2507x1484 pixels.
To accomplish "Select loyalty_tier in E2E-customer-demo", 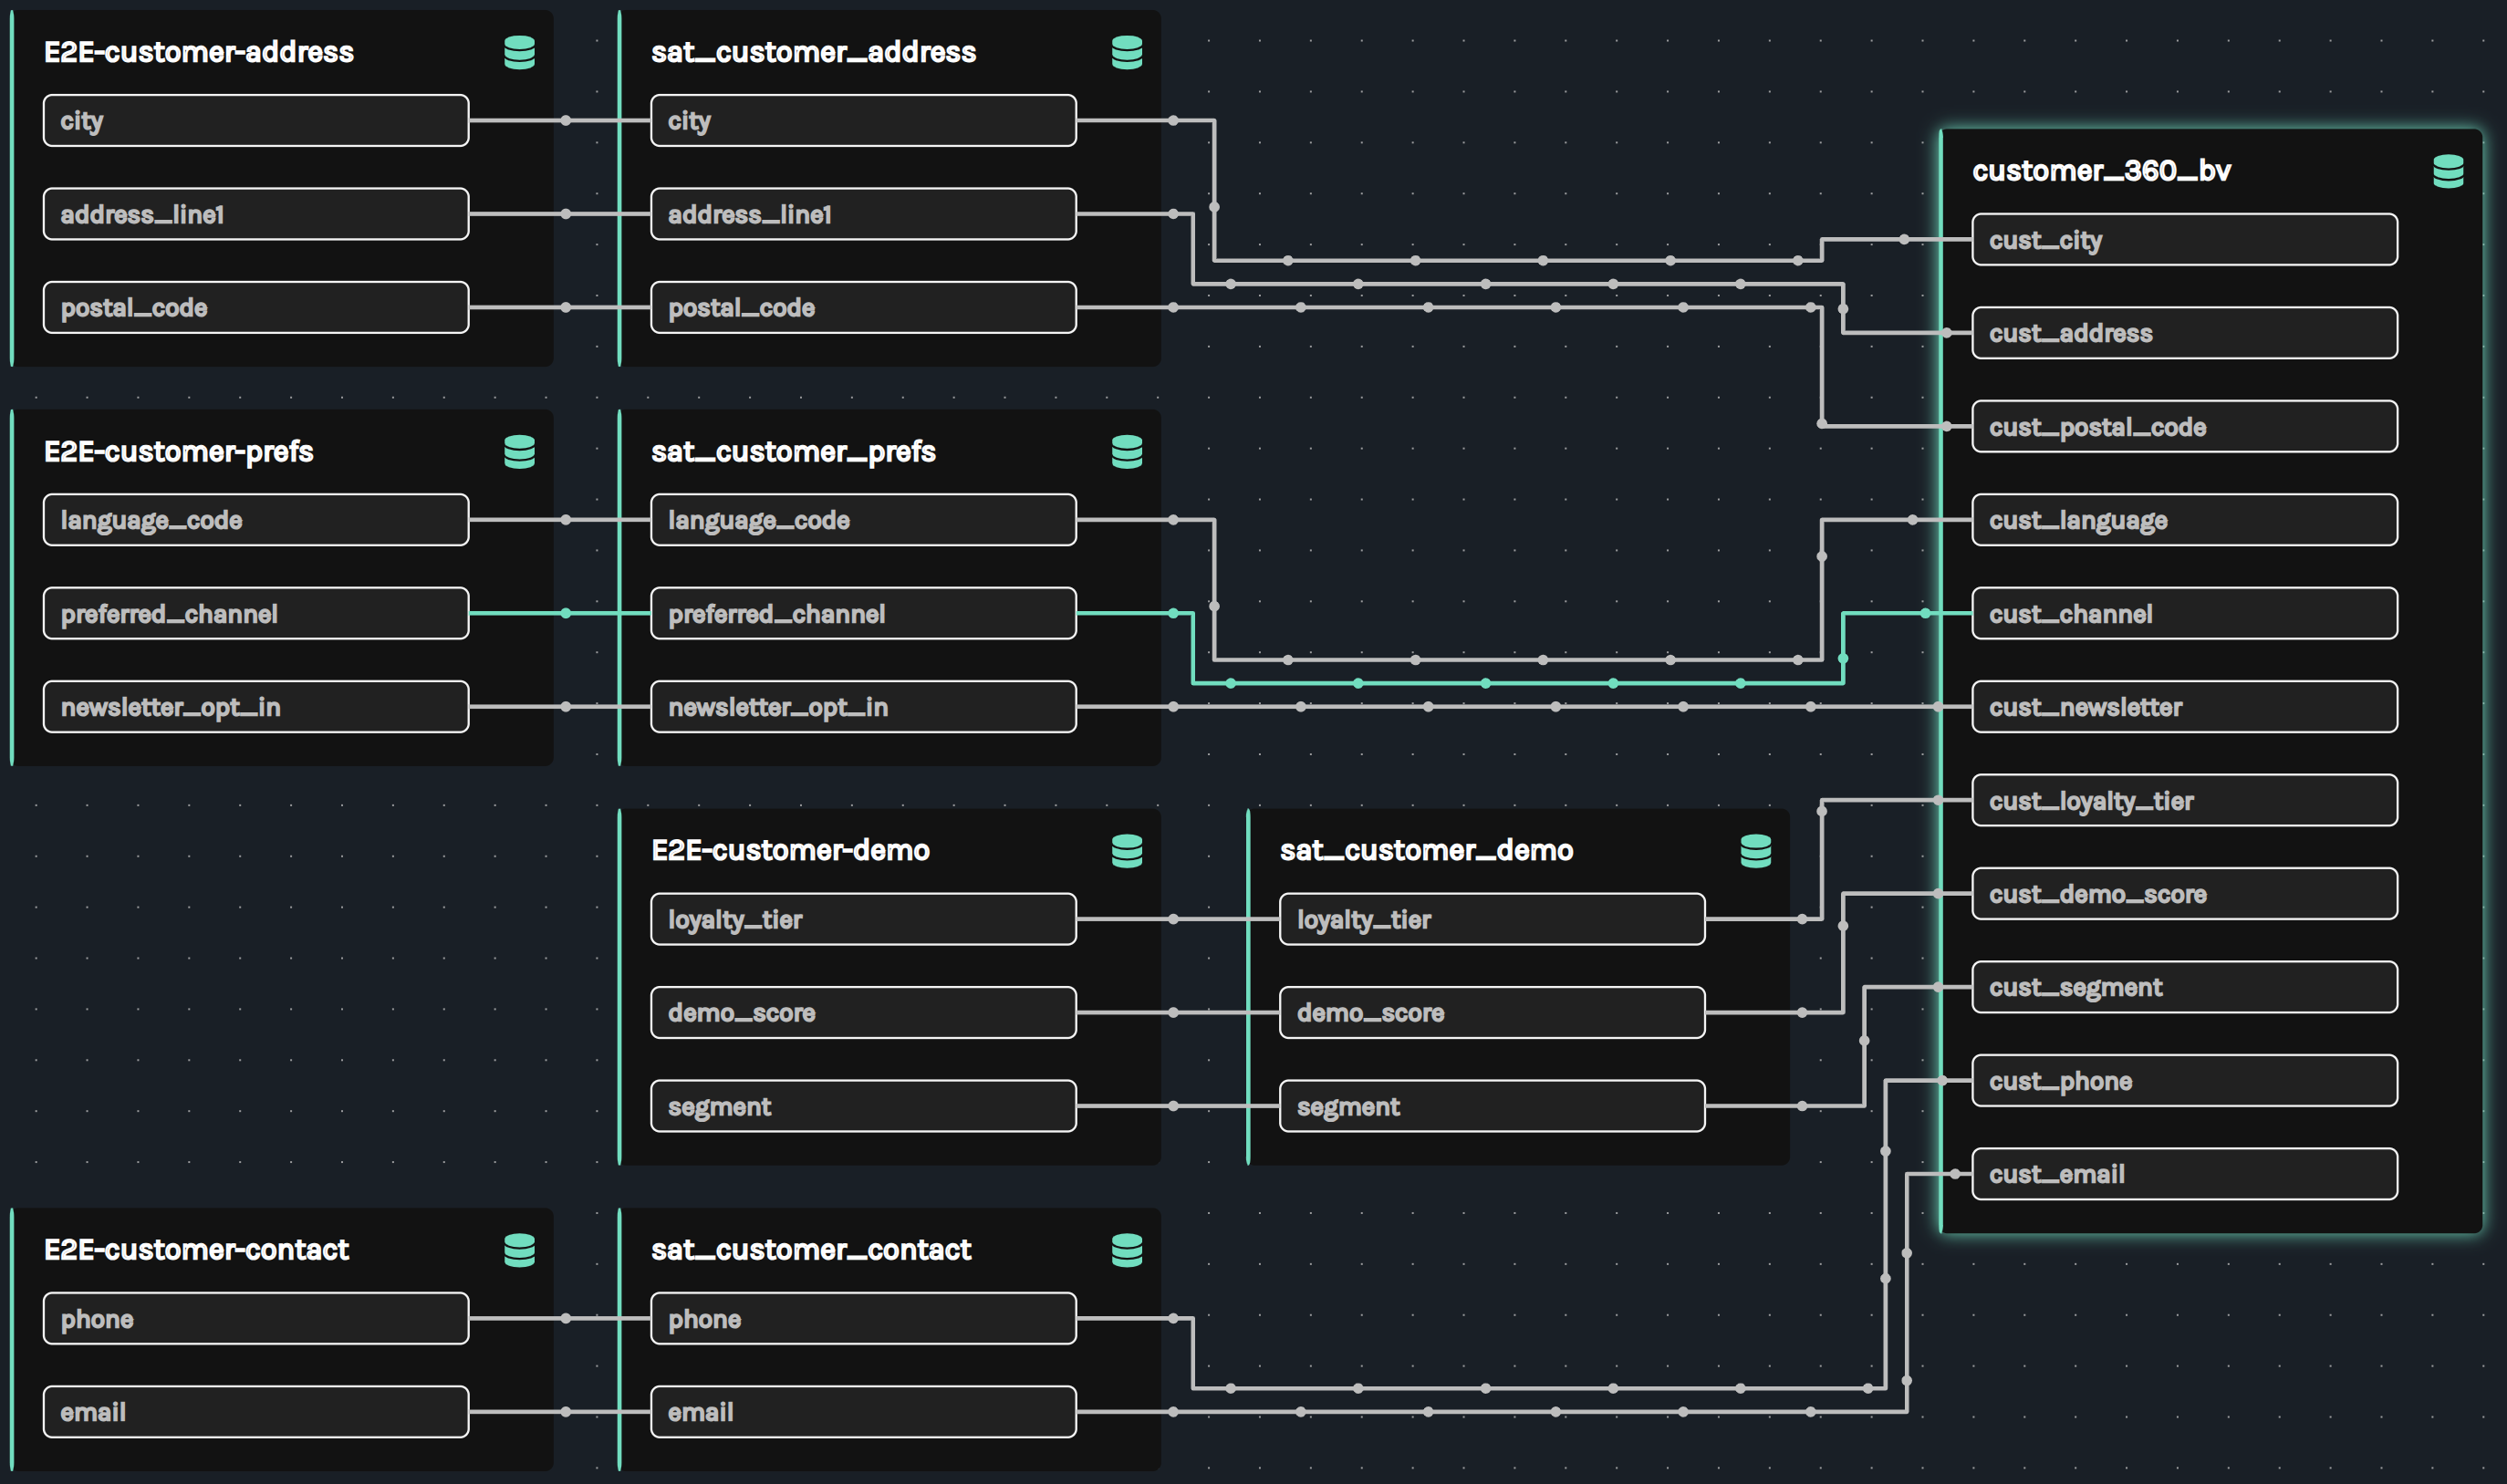I will [x=863, y=919].
